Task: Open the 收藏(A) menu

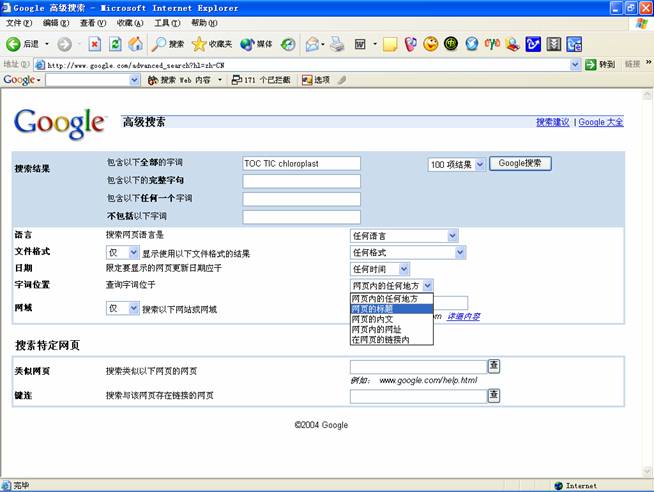Action: tap(130, 23)
